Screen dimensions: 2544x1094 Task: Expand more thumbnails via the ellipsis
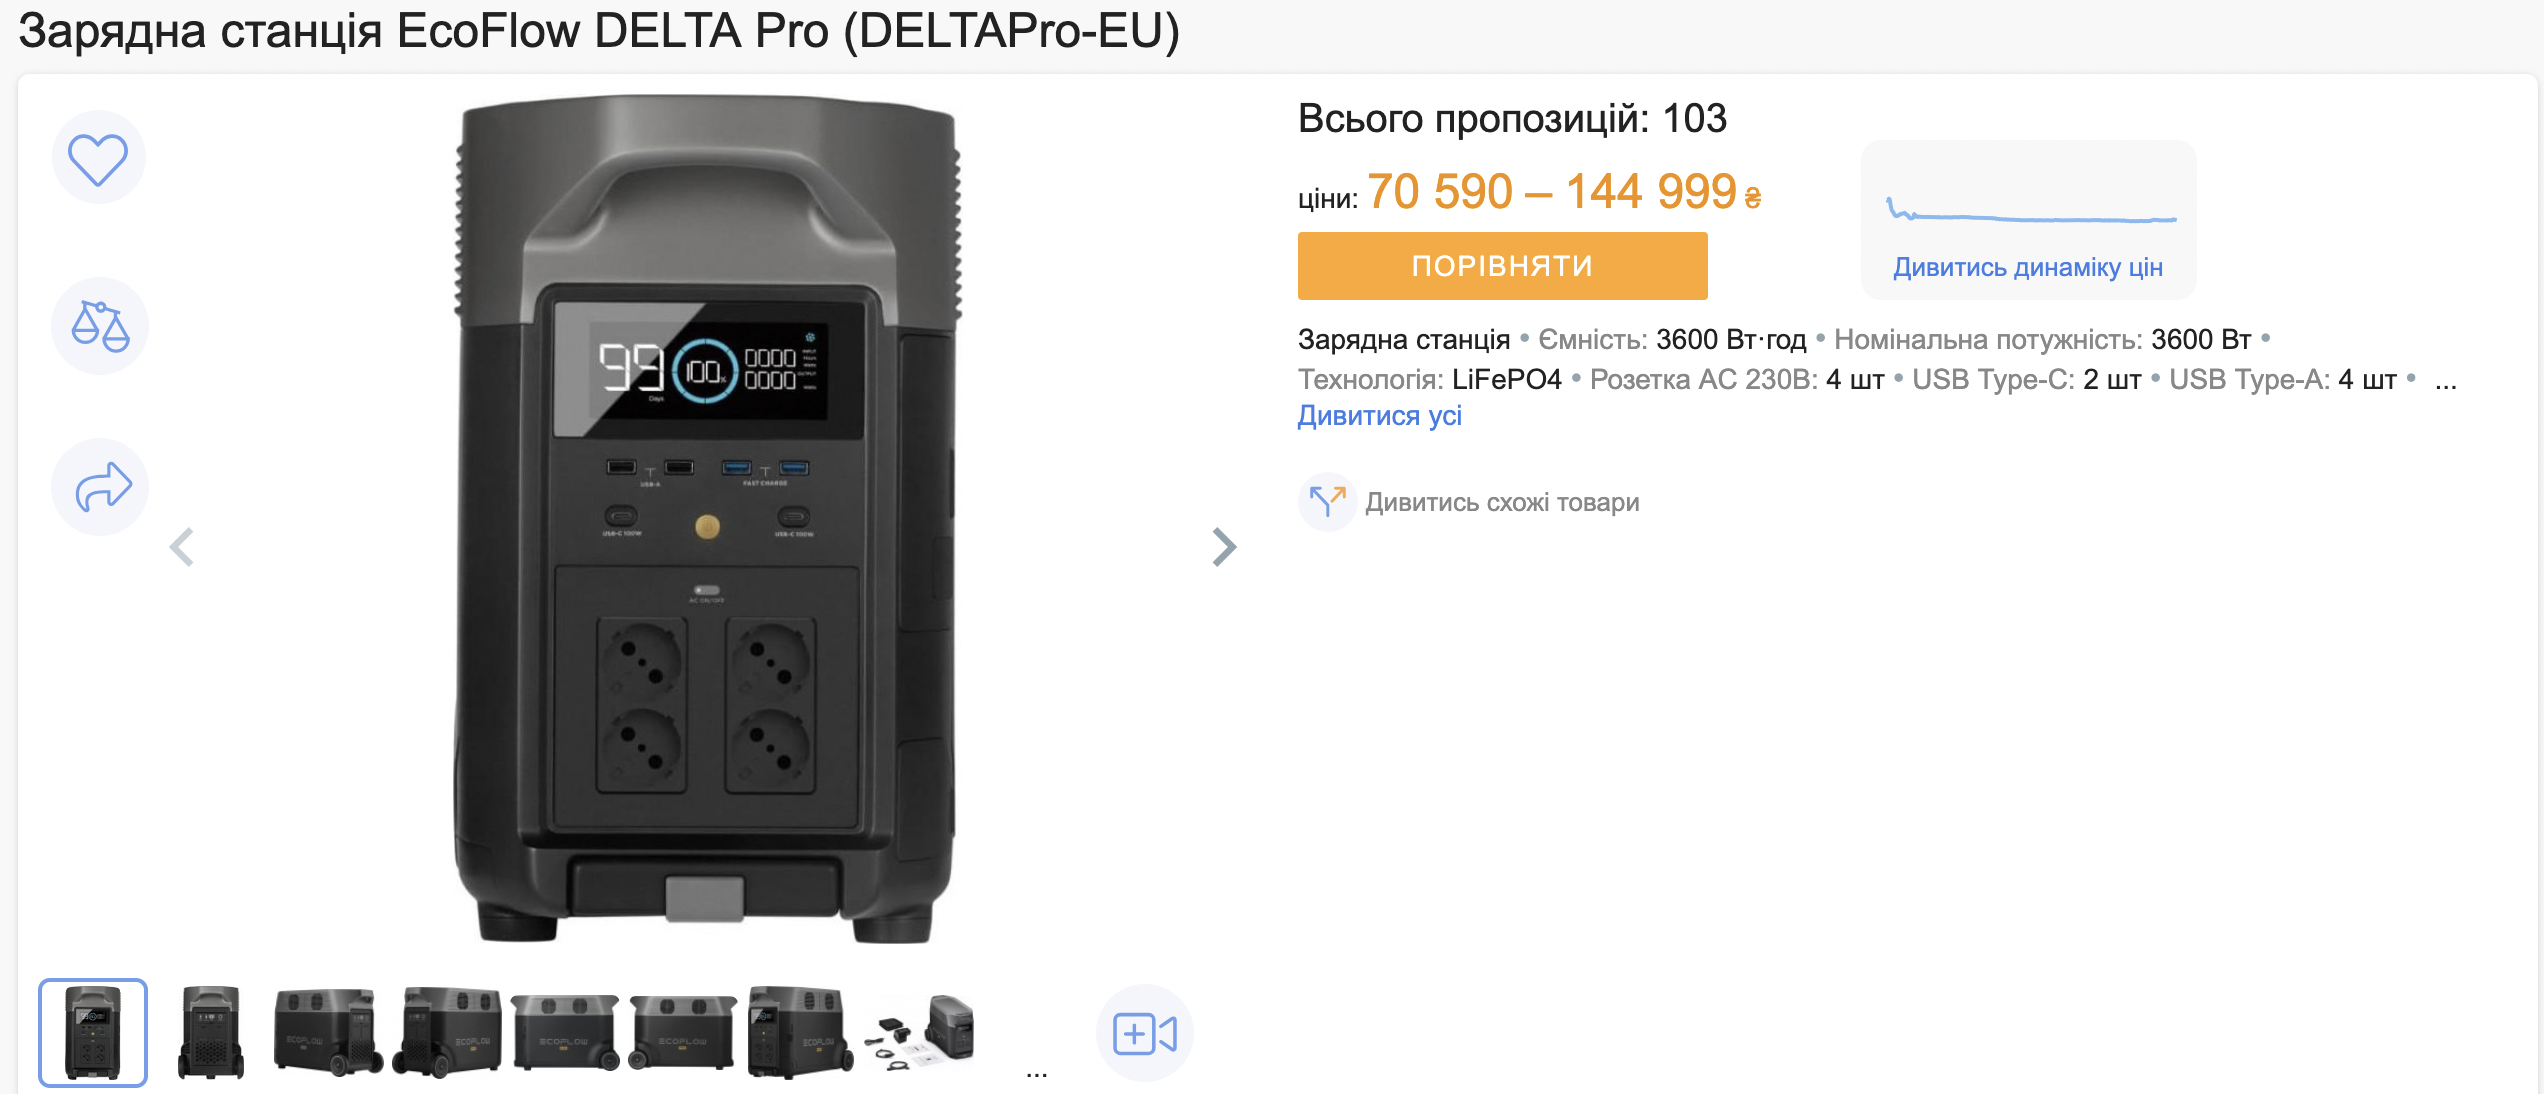pos(1036,1073)
